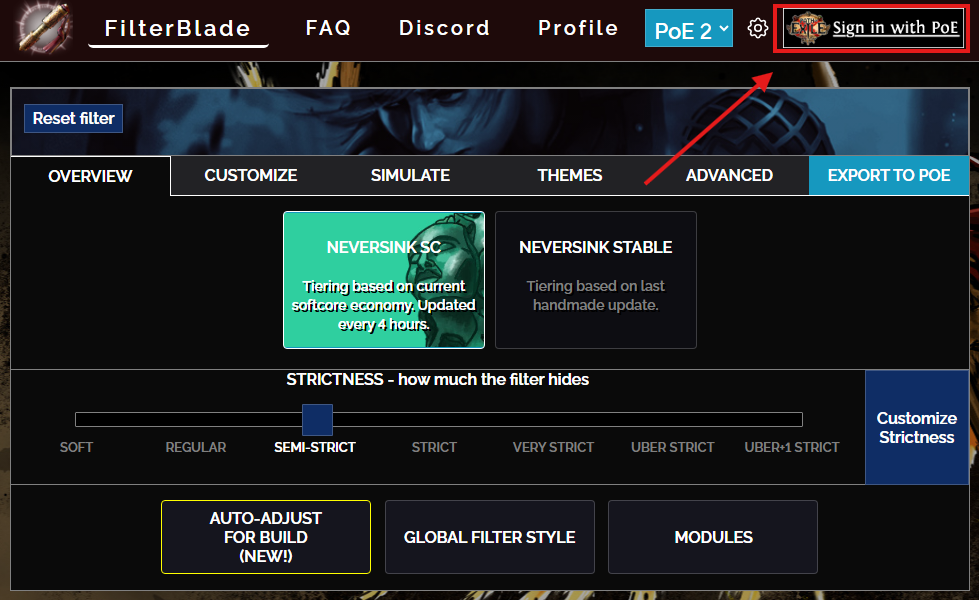Click the Reset filter button

point(73,119)
